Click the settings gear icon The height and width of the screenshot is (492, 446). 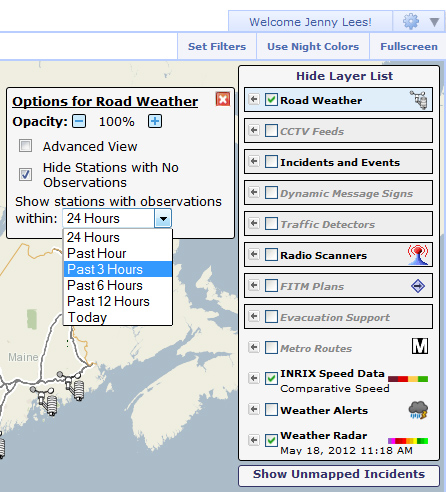(x=411, y=22)
